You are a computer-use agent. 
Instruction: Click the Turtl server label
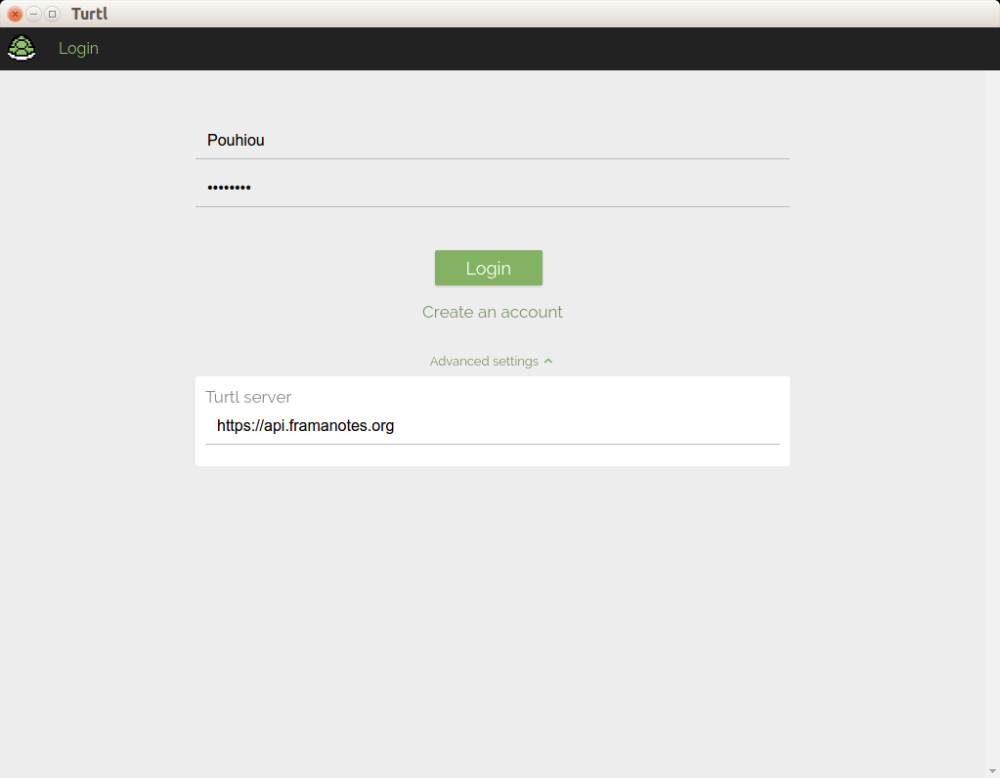(x=248, y=397)
